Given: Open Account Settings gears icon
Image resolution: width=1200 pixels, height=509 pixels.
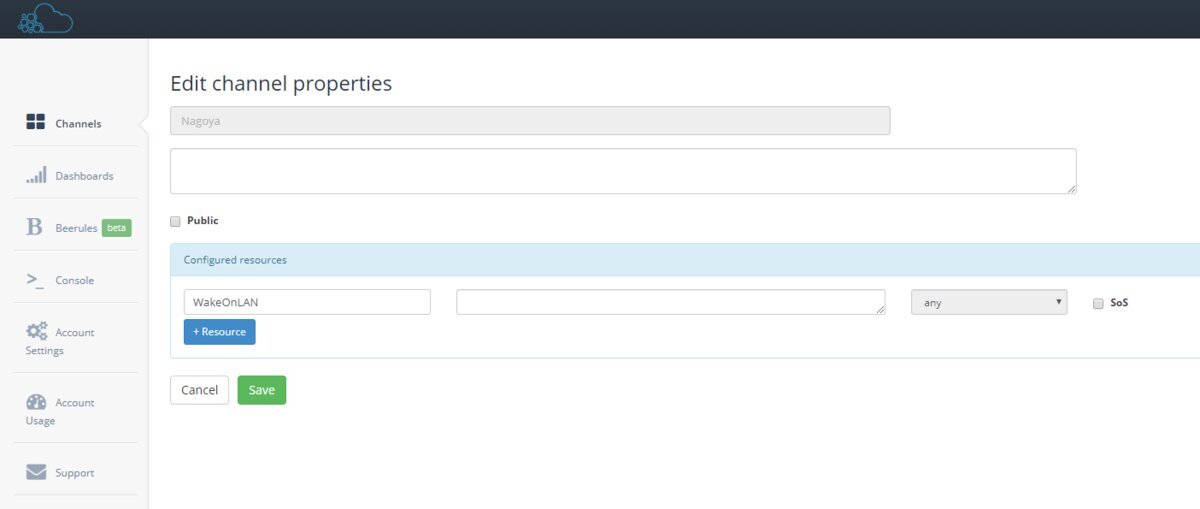Looking at the screenshot, I should pos(37,331).
